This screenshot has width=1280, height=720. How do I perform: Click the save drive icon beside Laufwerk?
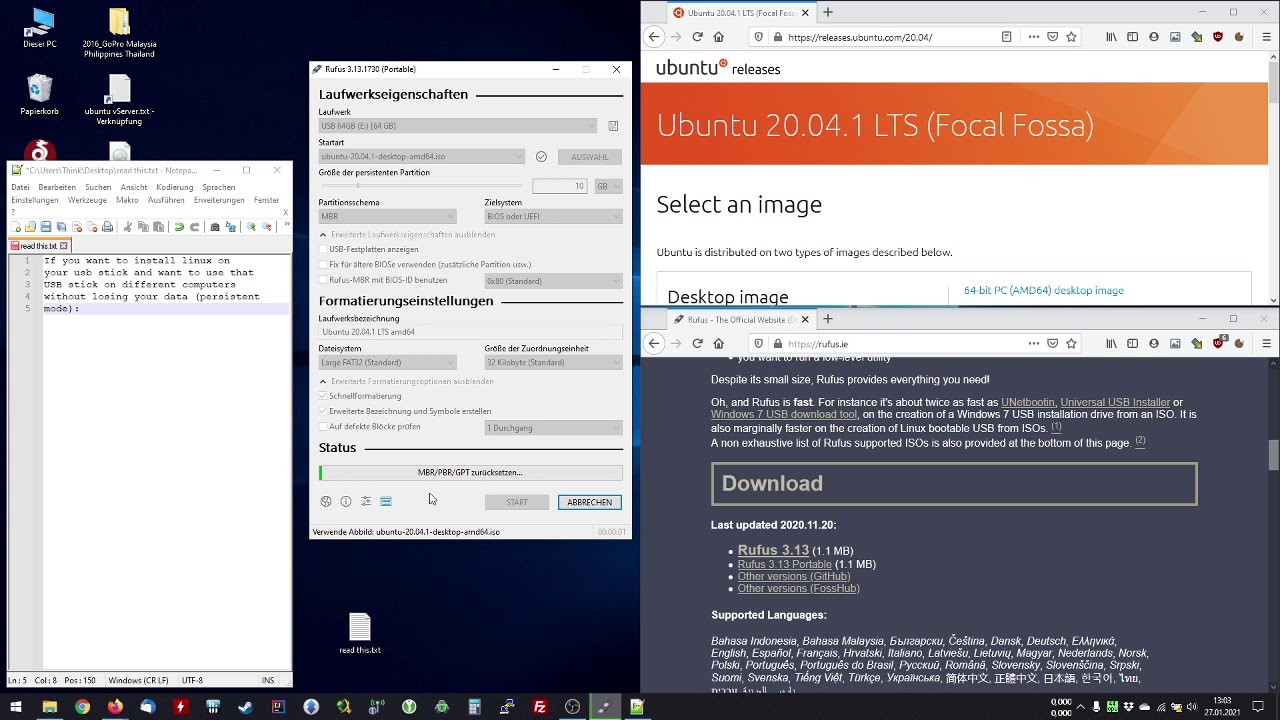(613, 126)
